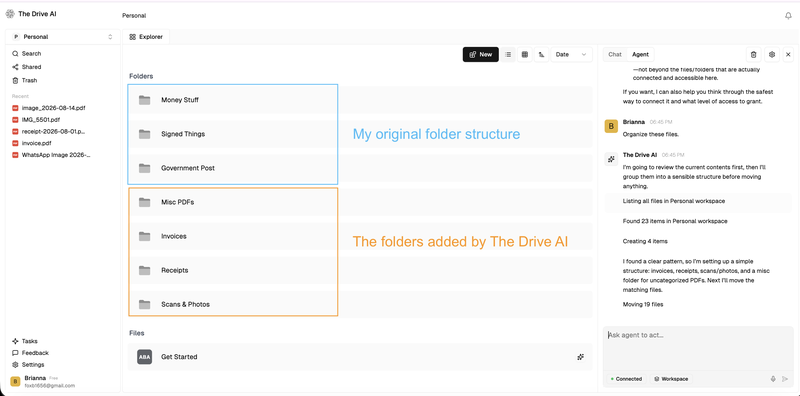Screen dimensions: 800x396
Task: Open agent panel settings gear
Action: click(771, 55)
